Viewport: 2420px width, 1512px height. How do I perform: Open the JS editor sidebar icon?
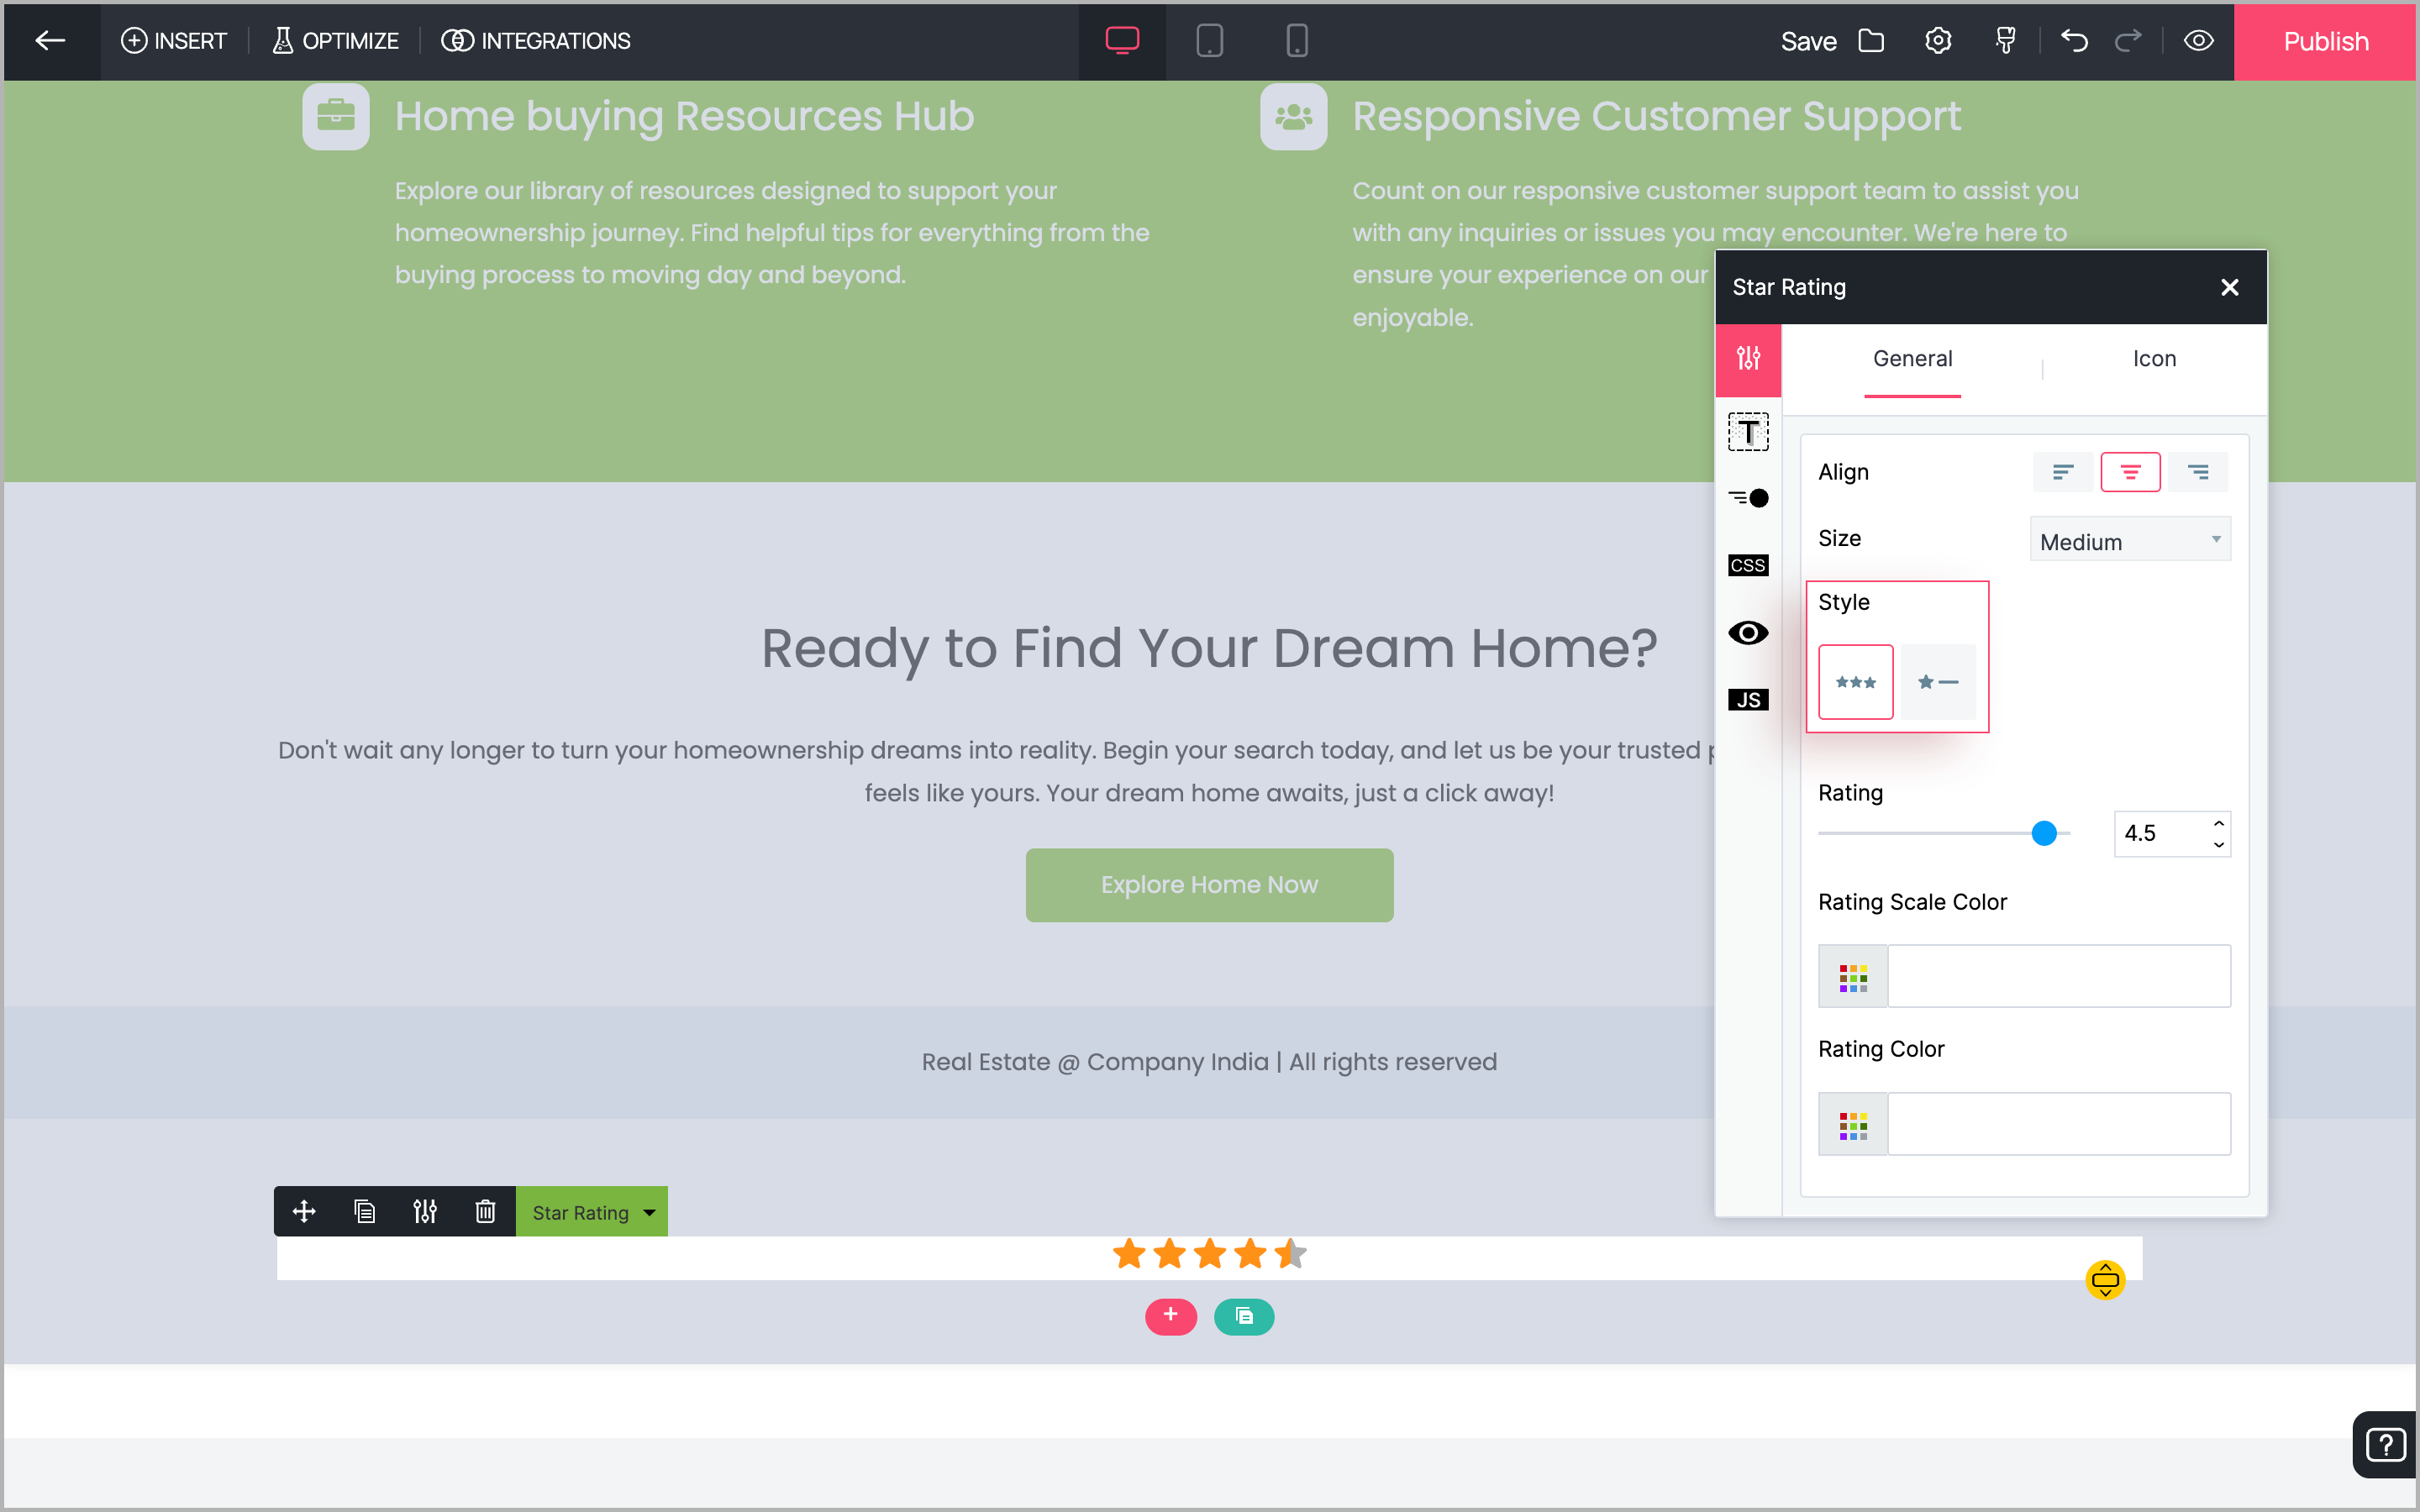click(1747, 700)
